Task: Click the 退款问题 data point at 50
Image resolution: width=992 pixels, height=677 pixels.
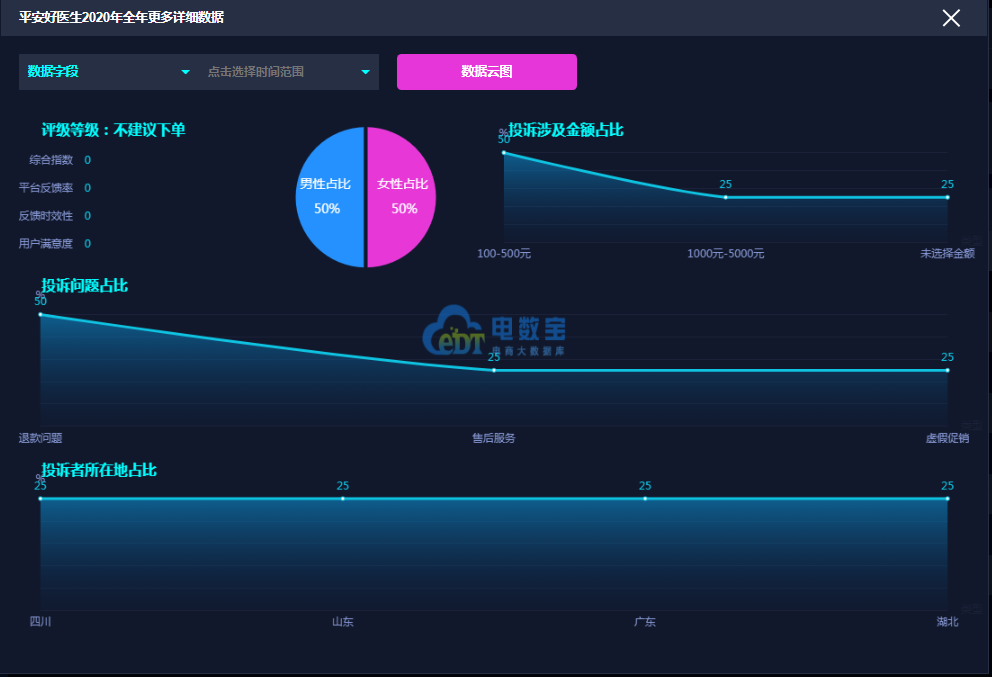Action: pos(40,314)
